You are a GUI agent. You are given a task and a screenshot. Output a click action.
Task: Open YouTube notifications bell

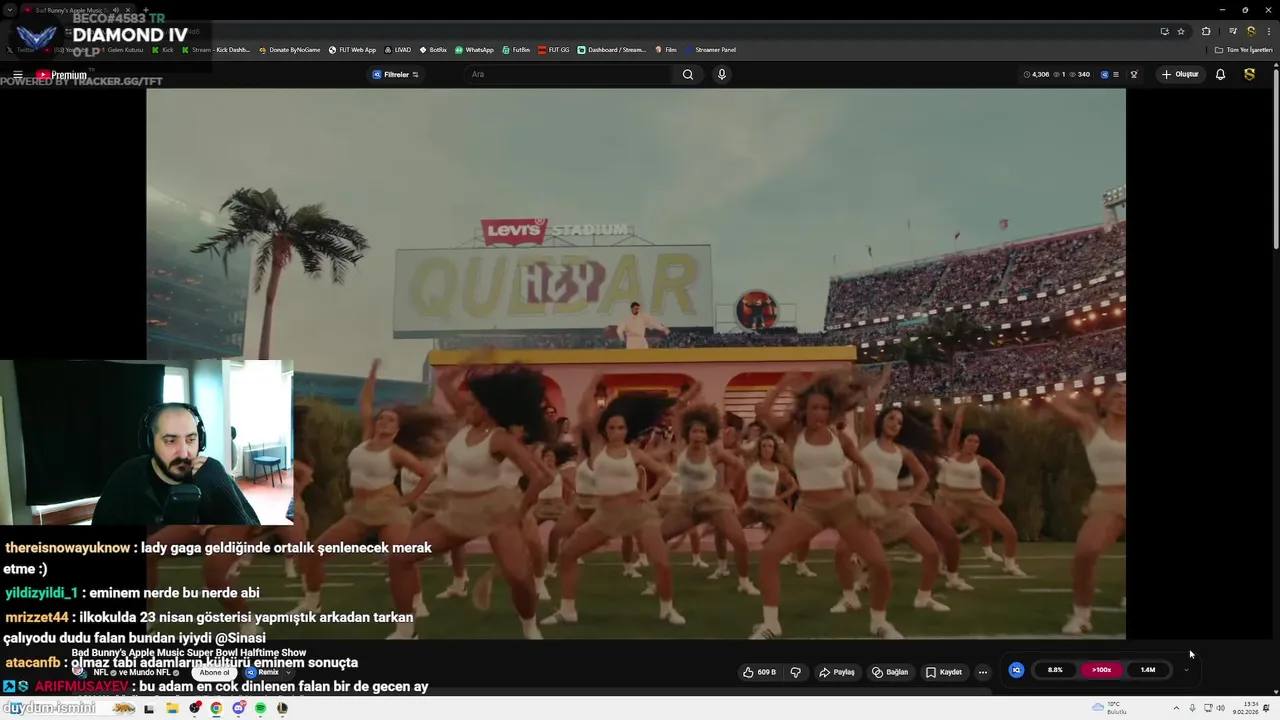[x=1220, y=74]
